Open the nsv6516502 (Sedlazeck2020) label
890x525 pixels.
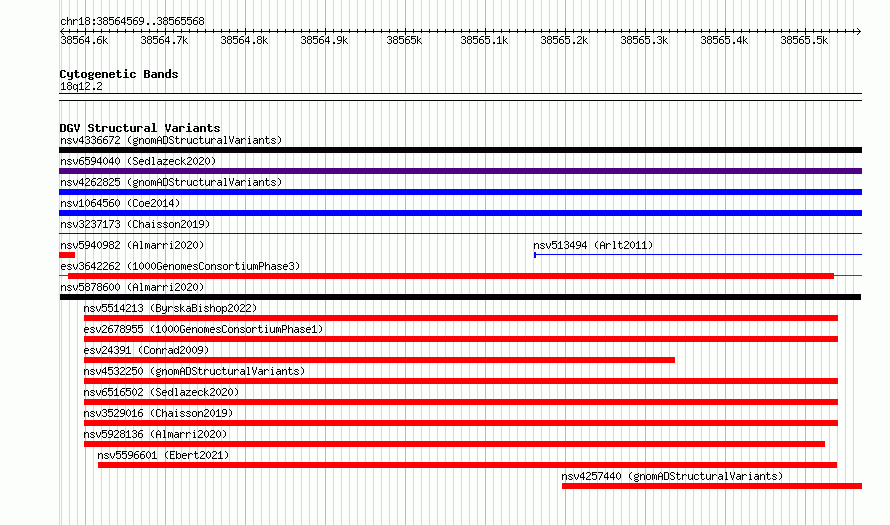(x=161, y=392)
